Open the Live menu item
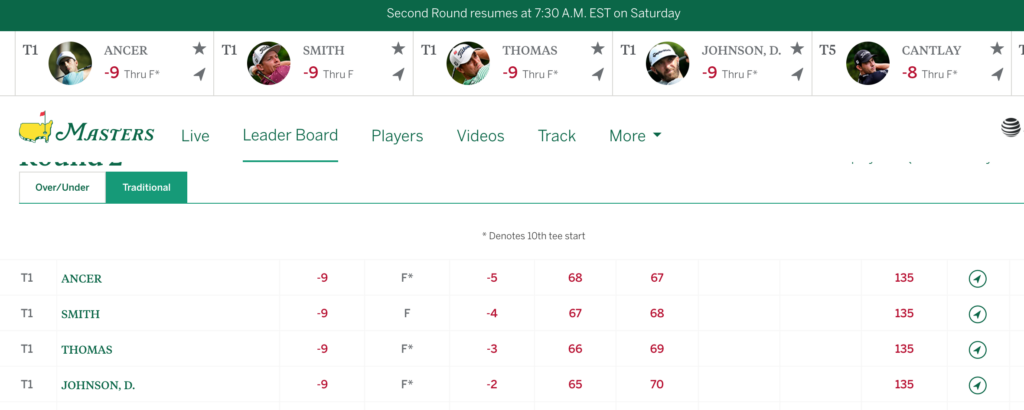Screen dimensions: 1024x410 pos(195,136)
